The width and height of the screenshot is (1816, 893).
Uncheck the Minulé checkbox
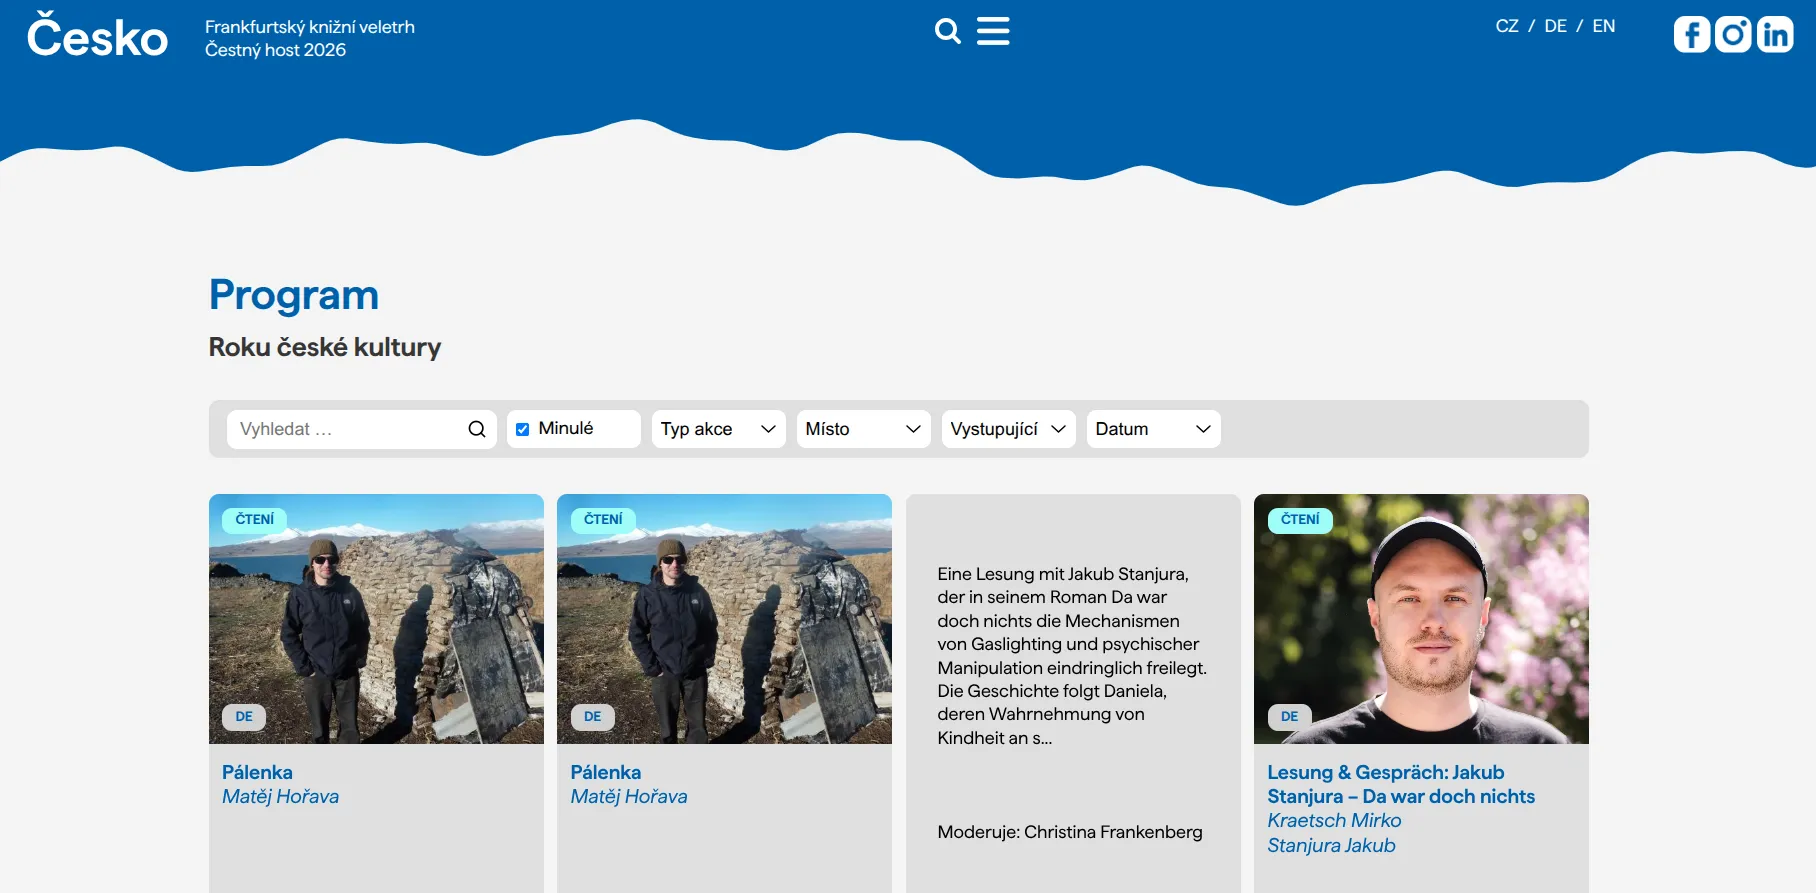tap(522, 429)
